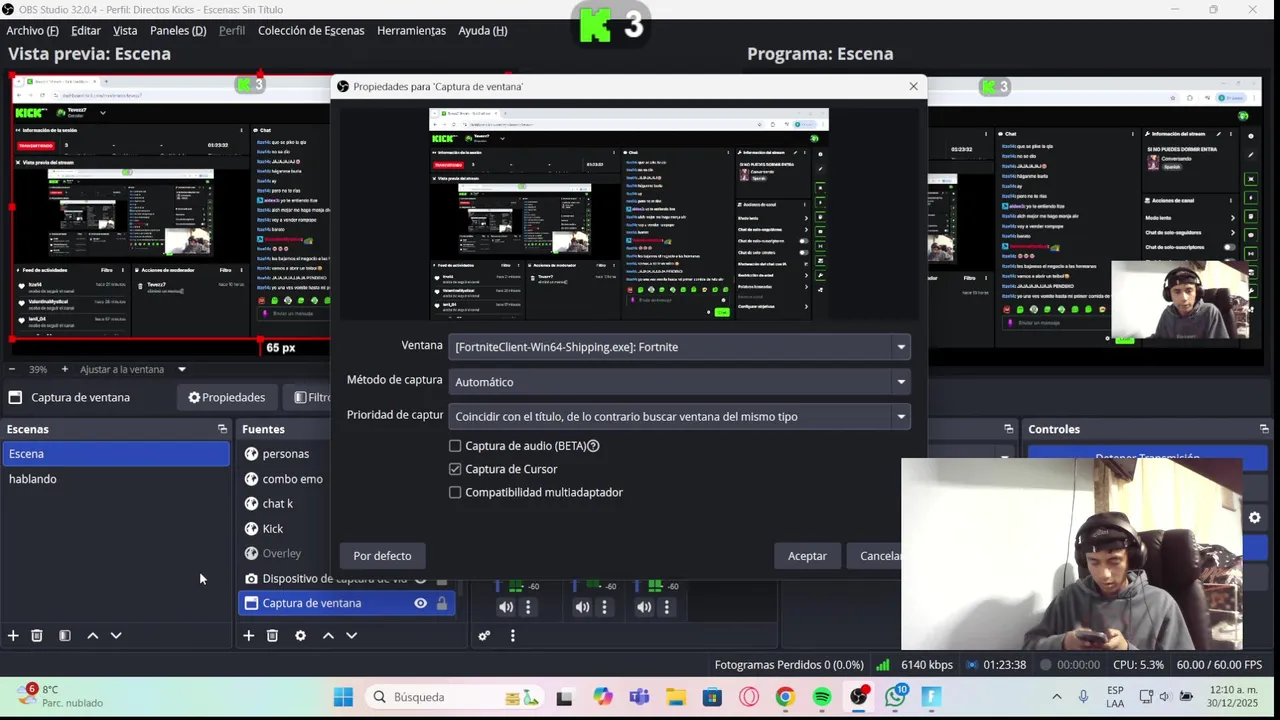Select the hablando scene
Image resolution: width=1280 pixels, height=720 pixels.
point(116,479)
